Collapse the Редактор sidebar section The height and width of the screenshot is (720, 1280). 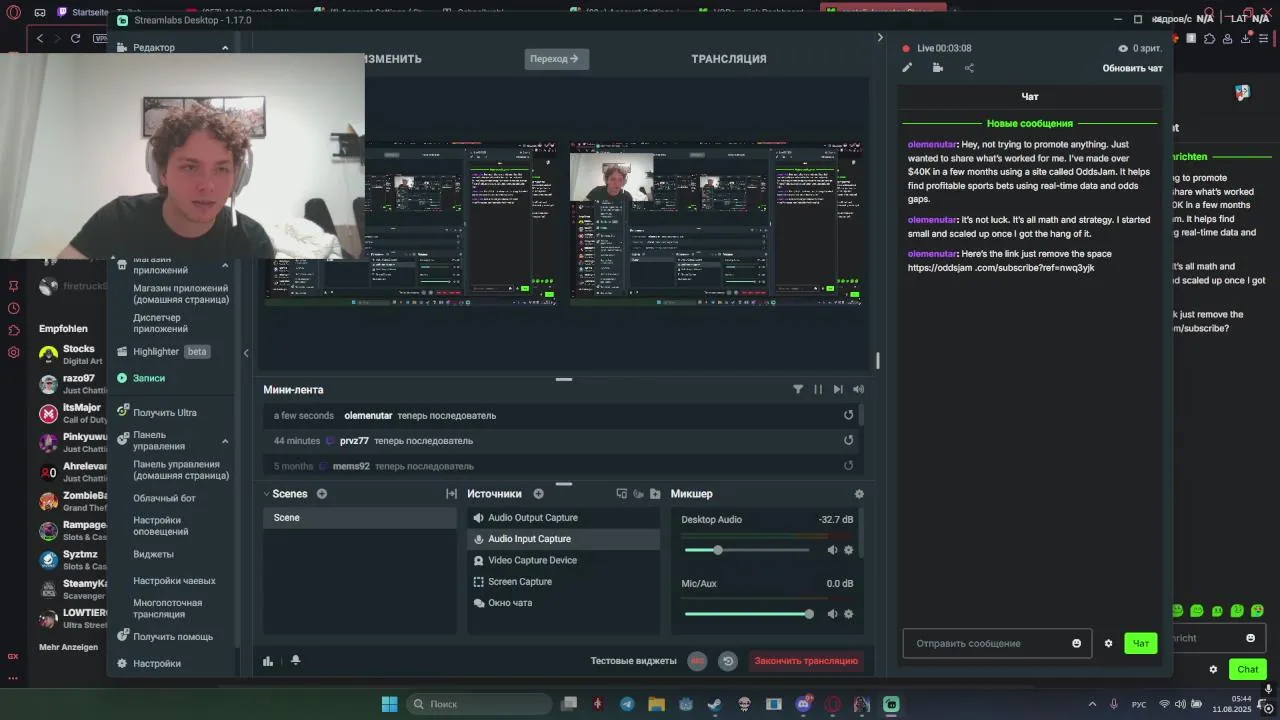coord(225,48)
